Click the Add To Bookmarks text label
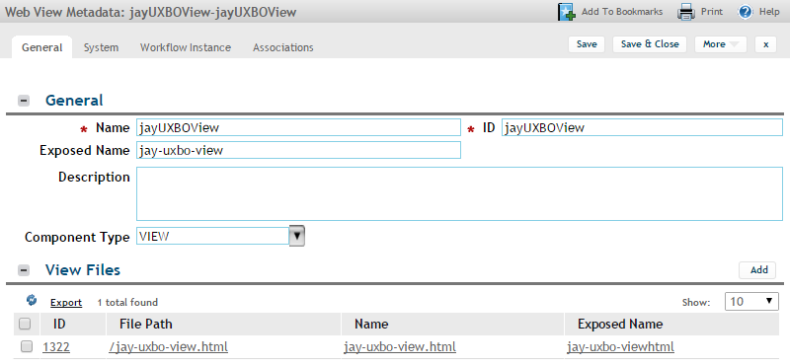790x360 pixels. coord(622,12)
